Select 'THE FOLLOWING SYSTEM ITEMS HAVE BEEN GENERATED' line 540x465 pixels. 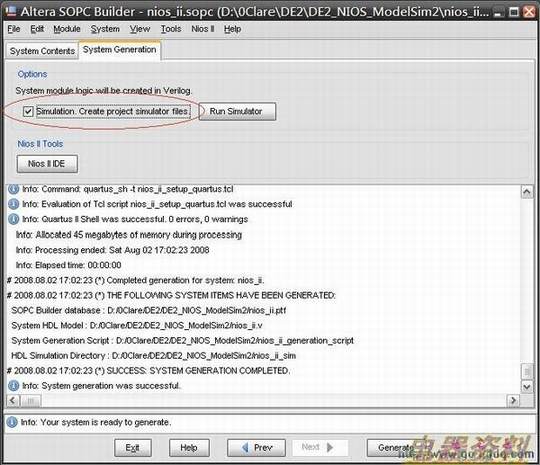tap(171, 296)
